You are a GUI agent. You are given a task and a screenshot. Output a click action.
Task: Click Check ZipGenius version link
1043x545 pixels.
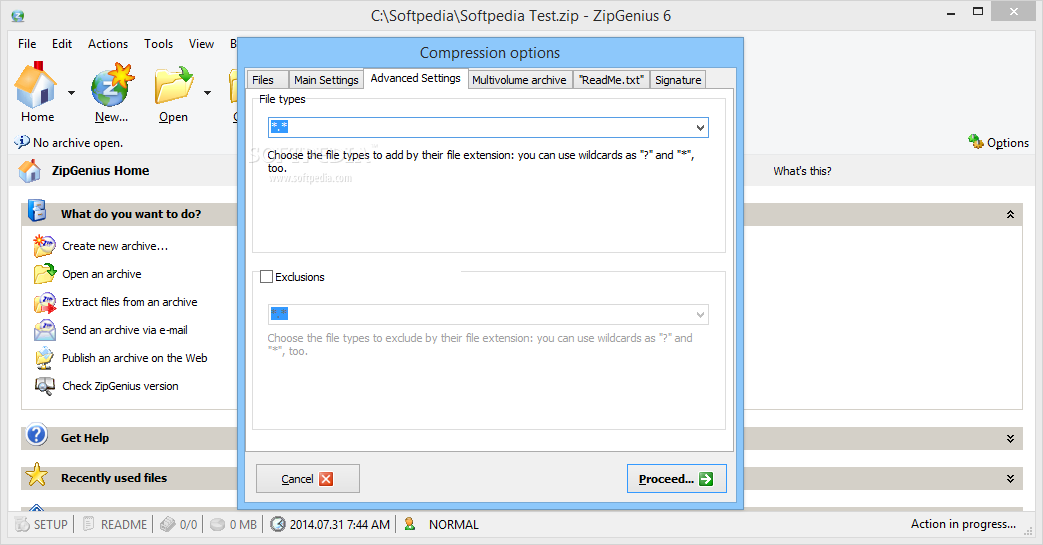tap(120, 386)
